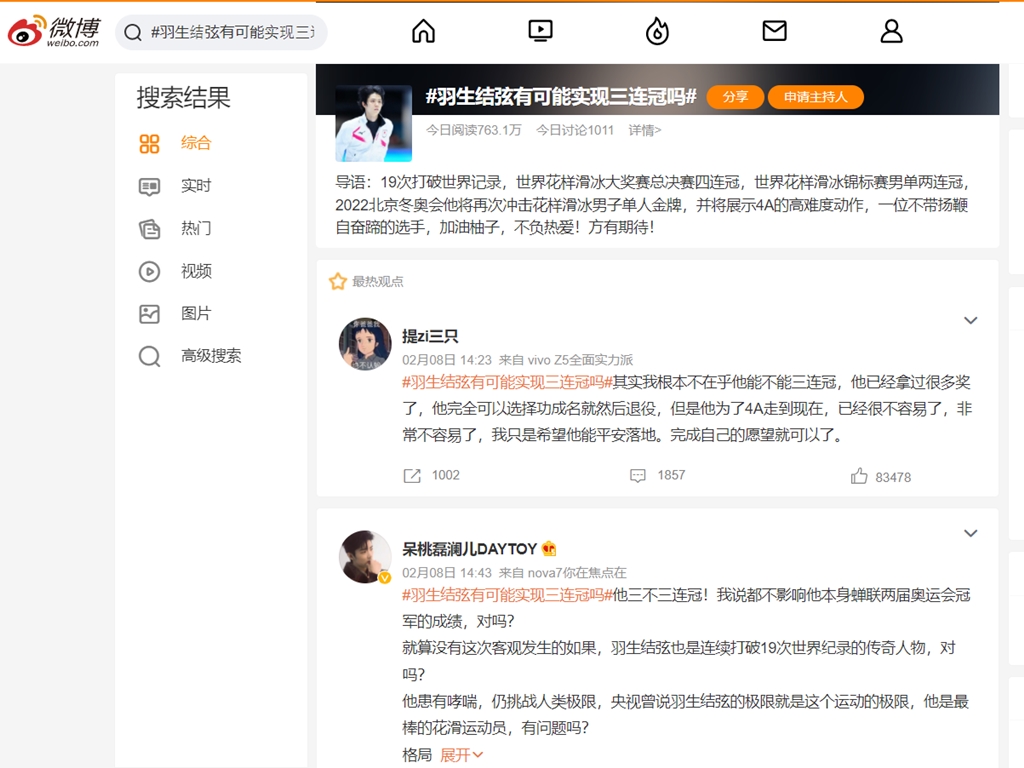This screenshot has width=1024, height=768.
Task: Expand options chevron on 呆桃磊澜儿DAYTOY post
Action: (x=970, y=534)
